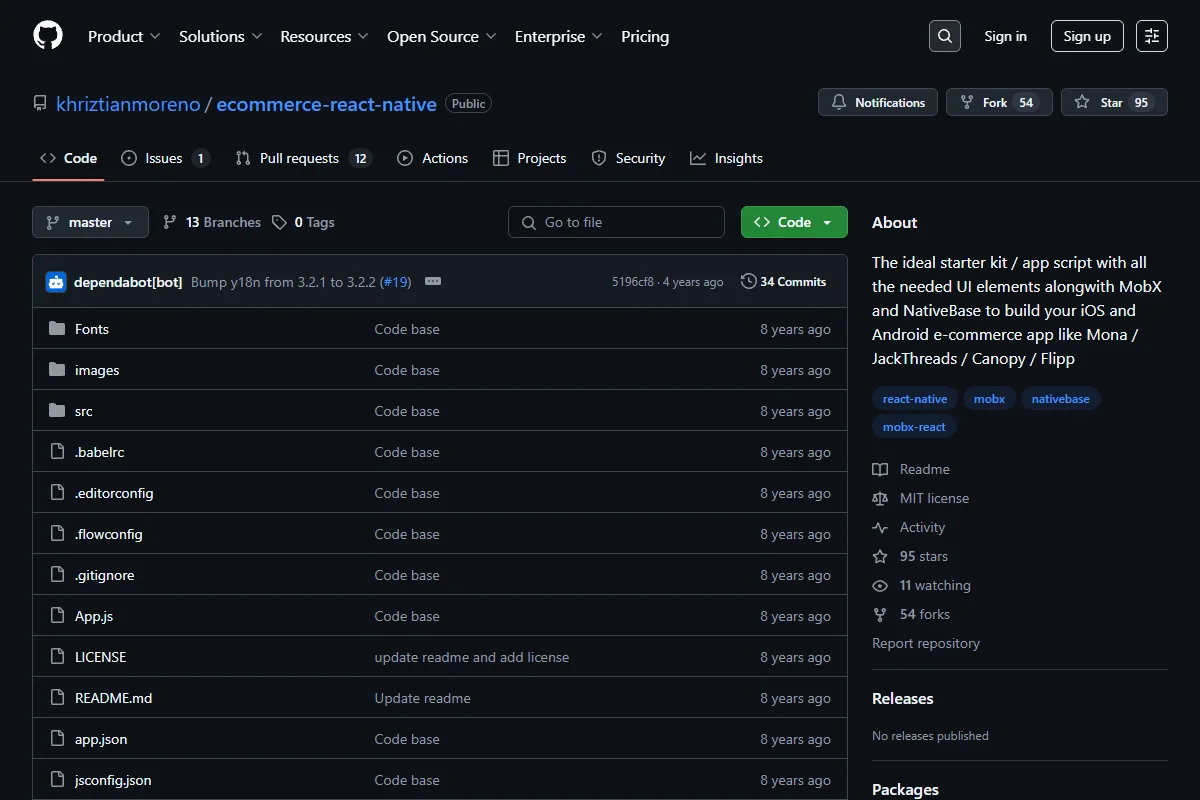Expand the Solutions menu dropdown
Image resolution: width=1200 pixels, height=800 pixels.
coord(221,36)
